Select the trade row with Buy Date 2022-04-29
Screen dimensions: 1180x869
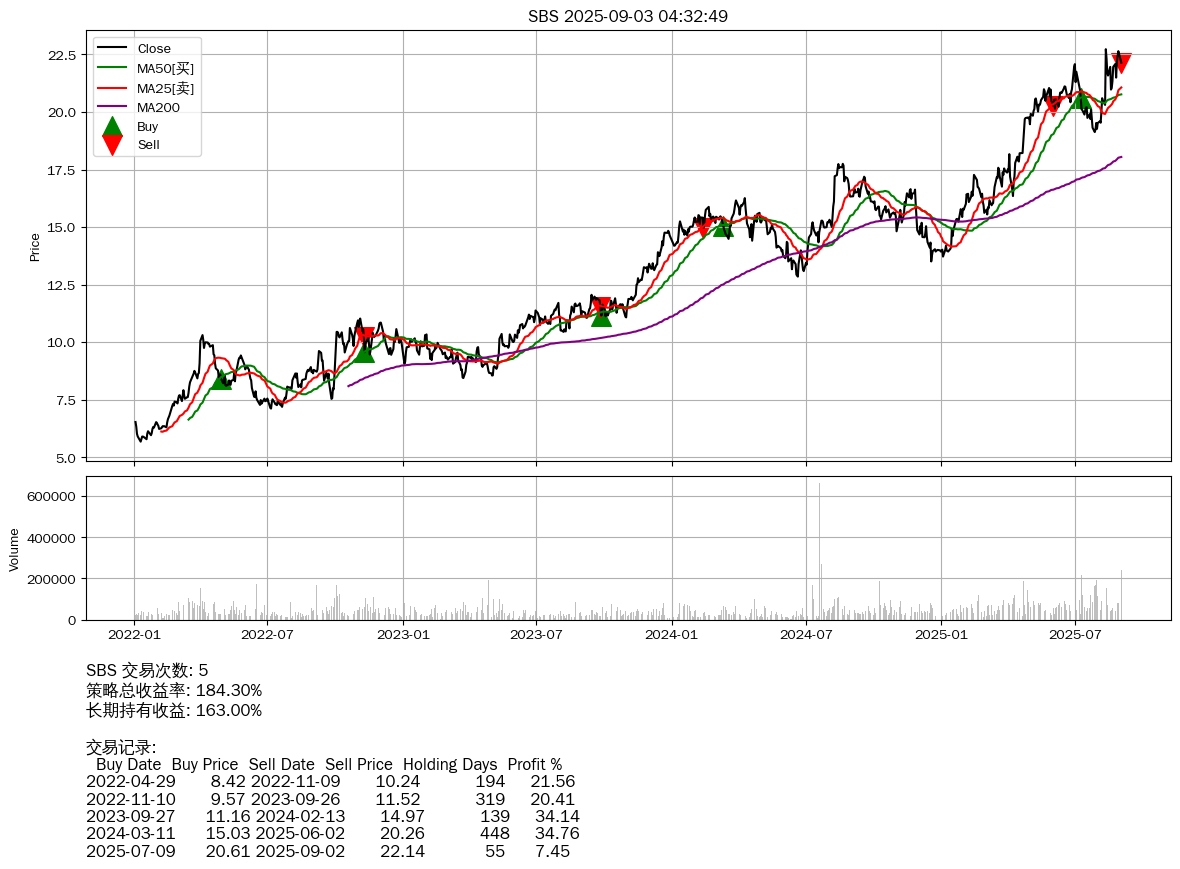[x=330, y=781]
